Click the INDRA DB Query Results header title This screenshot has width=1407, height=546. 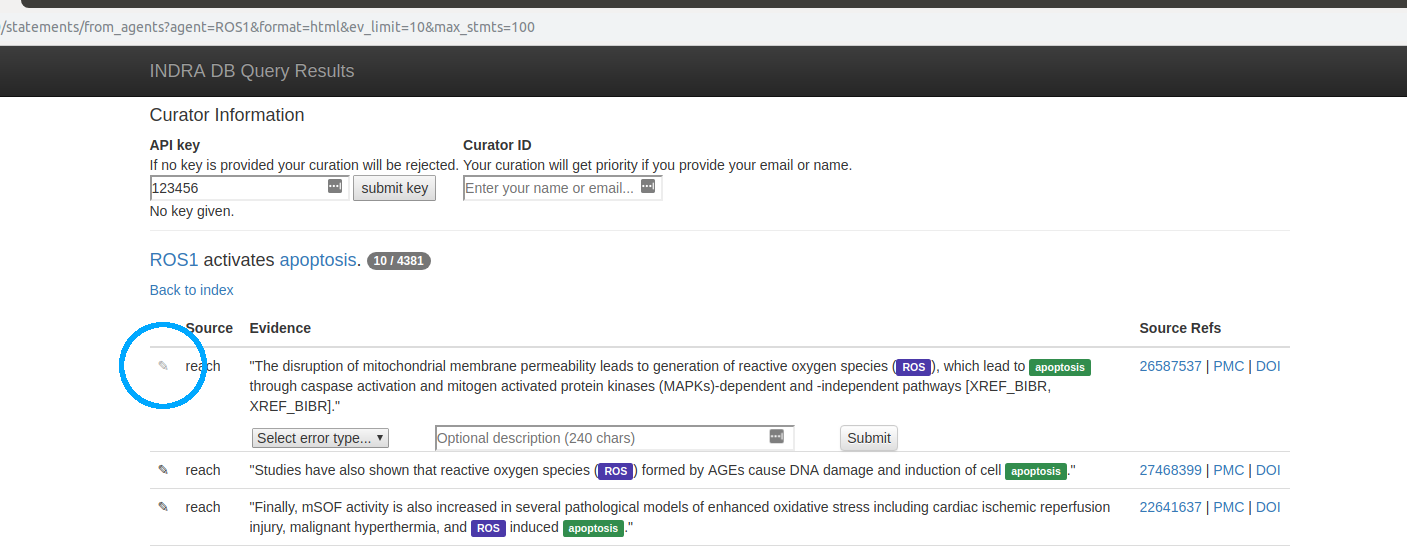(x=252, y=71)
